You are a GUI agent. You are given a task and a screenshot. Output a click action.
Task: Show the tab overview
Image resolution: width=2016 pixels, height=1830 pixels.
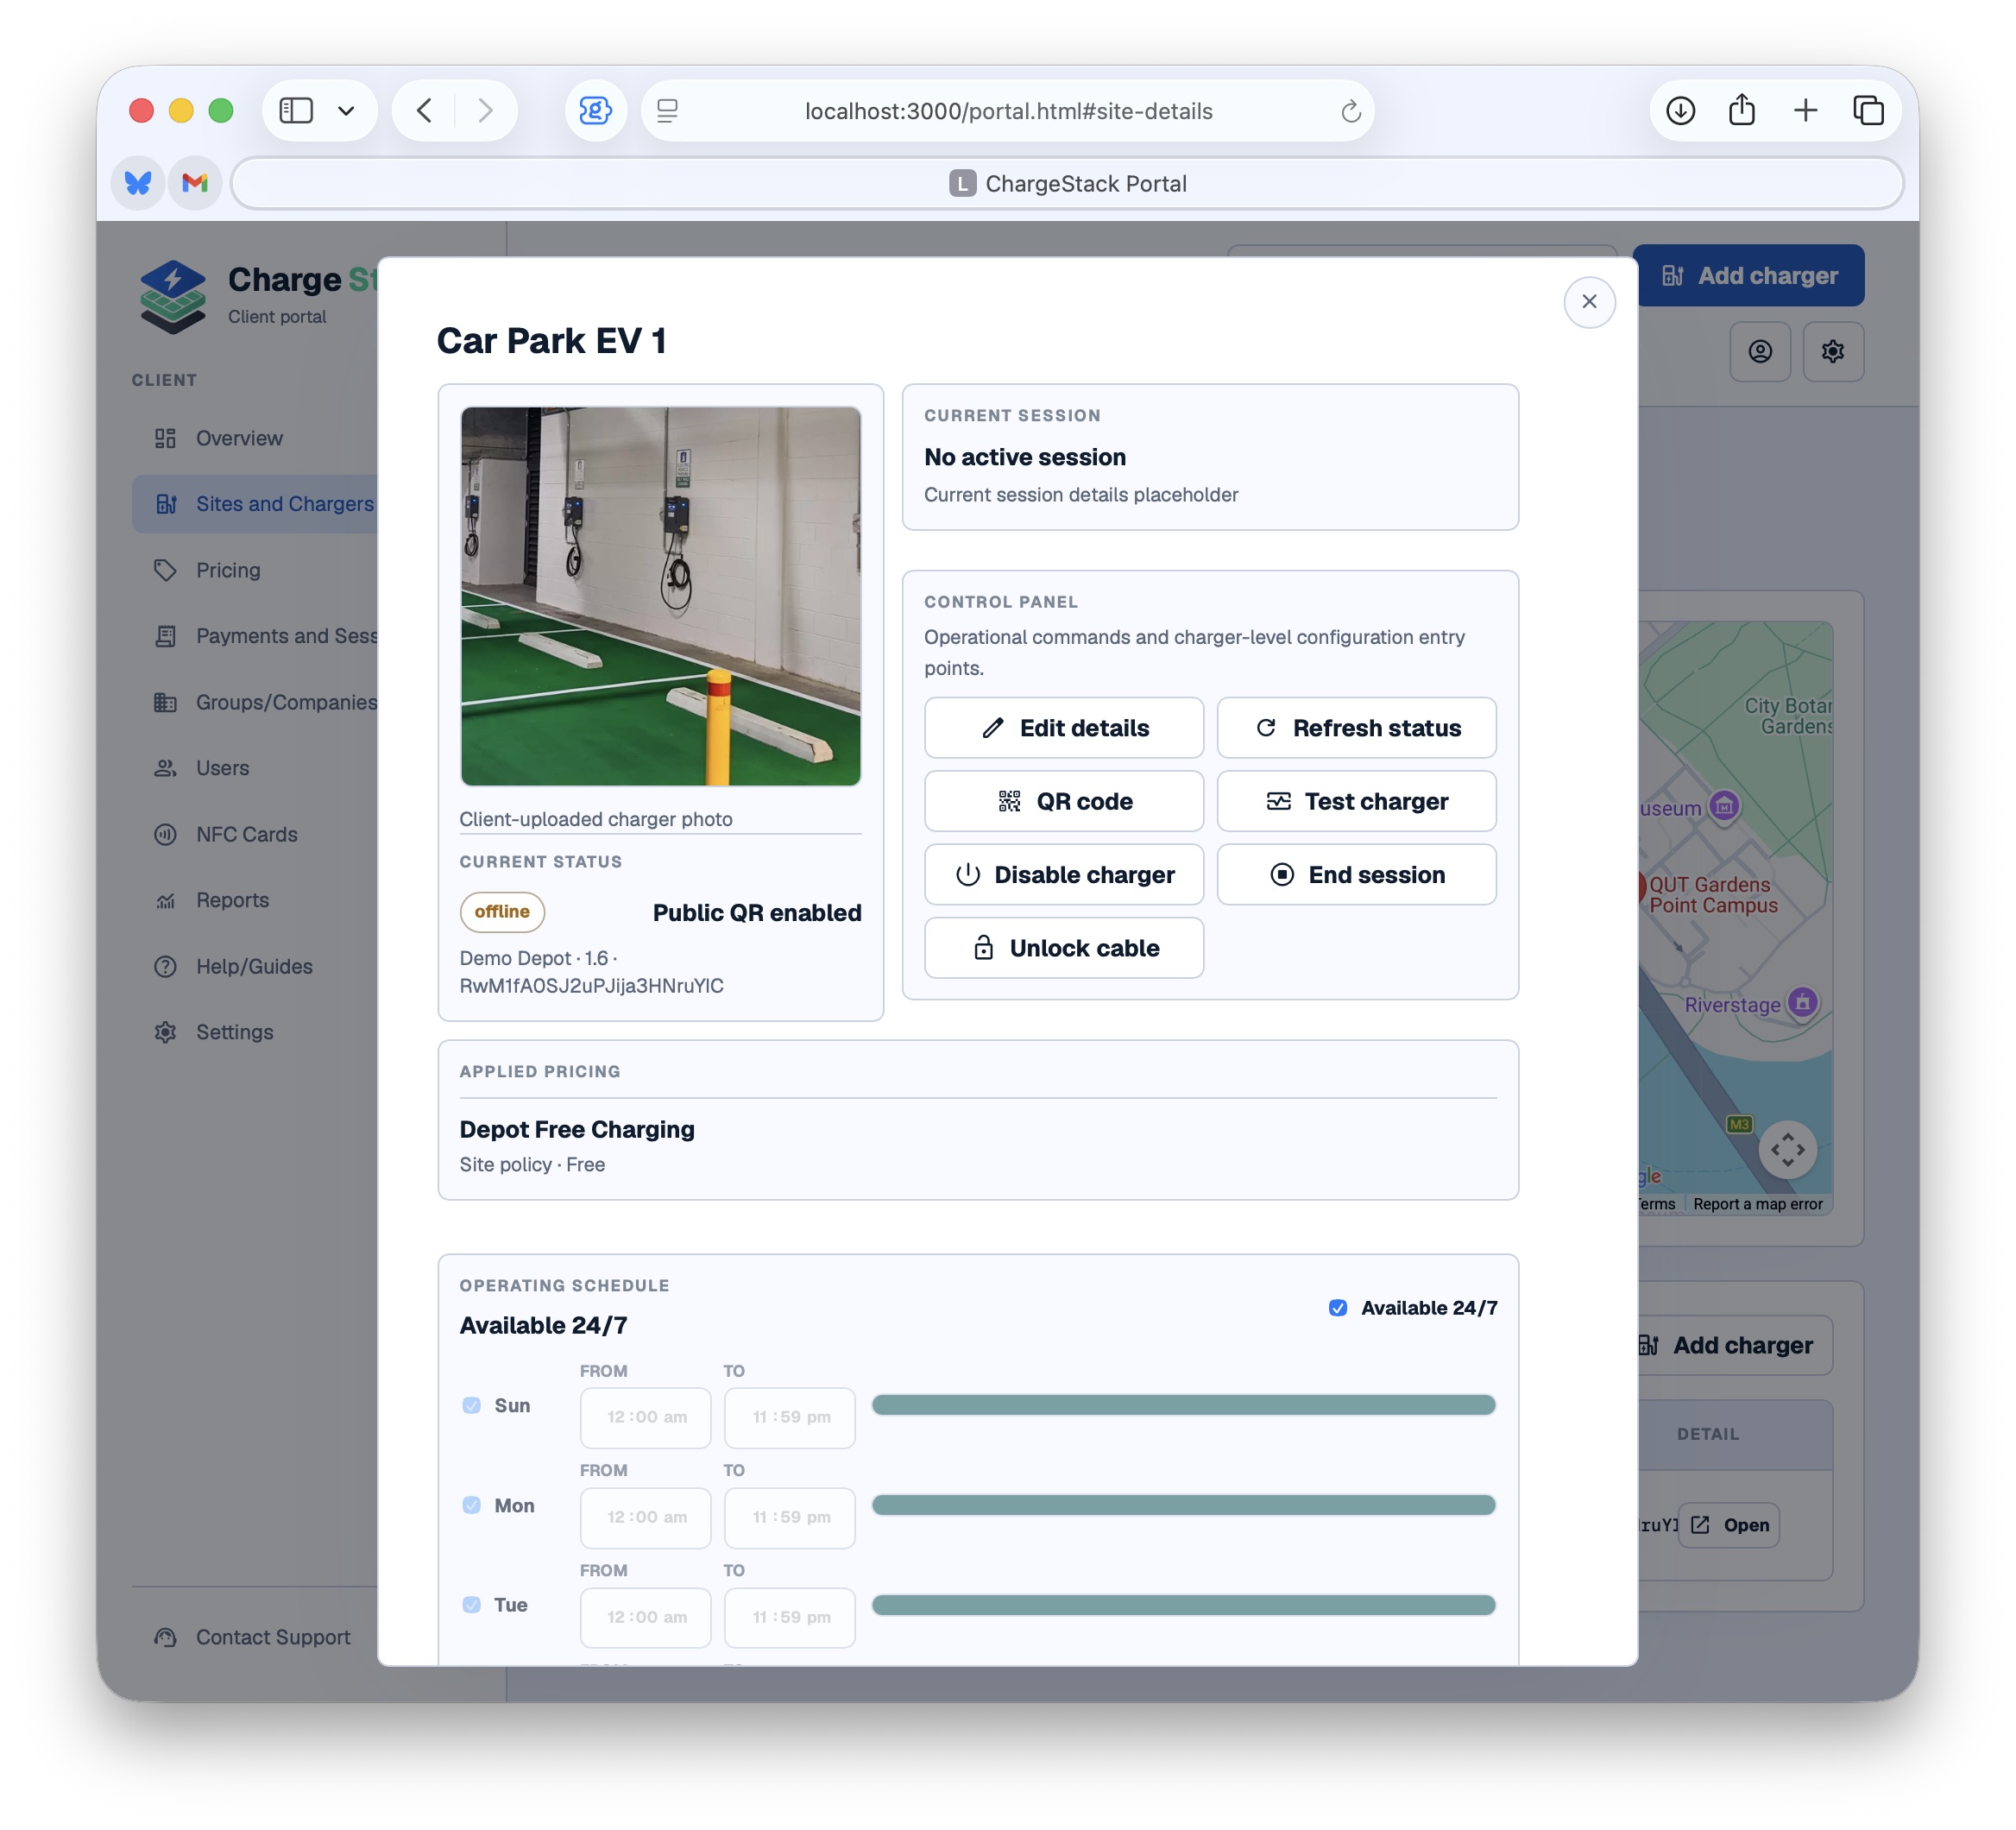tap(1868, 110)
